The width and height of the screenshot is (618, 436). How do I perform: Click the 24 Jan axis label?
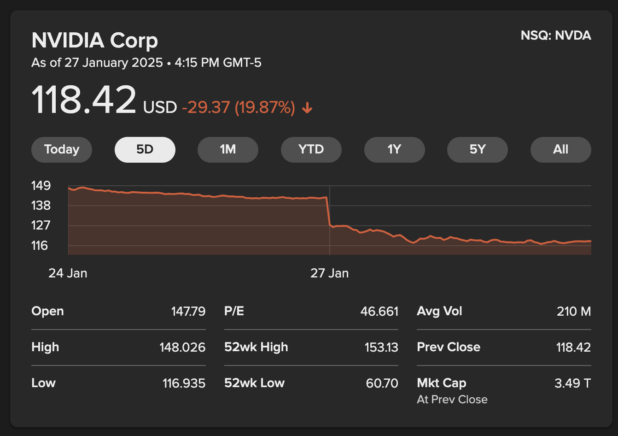click(68, 272)
